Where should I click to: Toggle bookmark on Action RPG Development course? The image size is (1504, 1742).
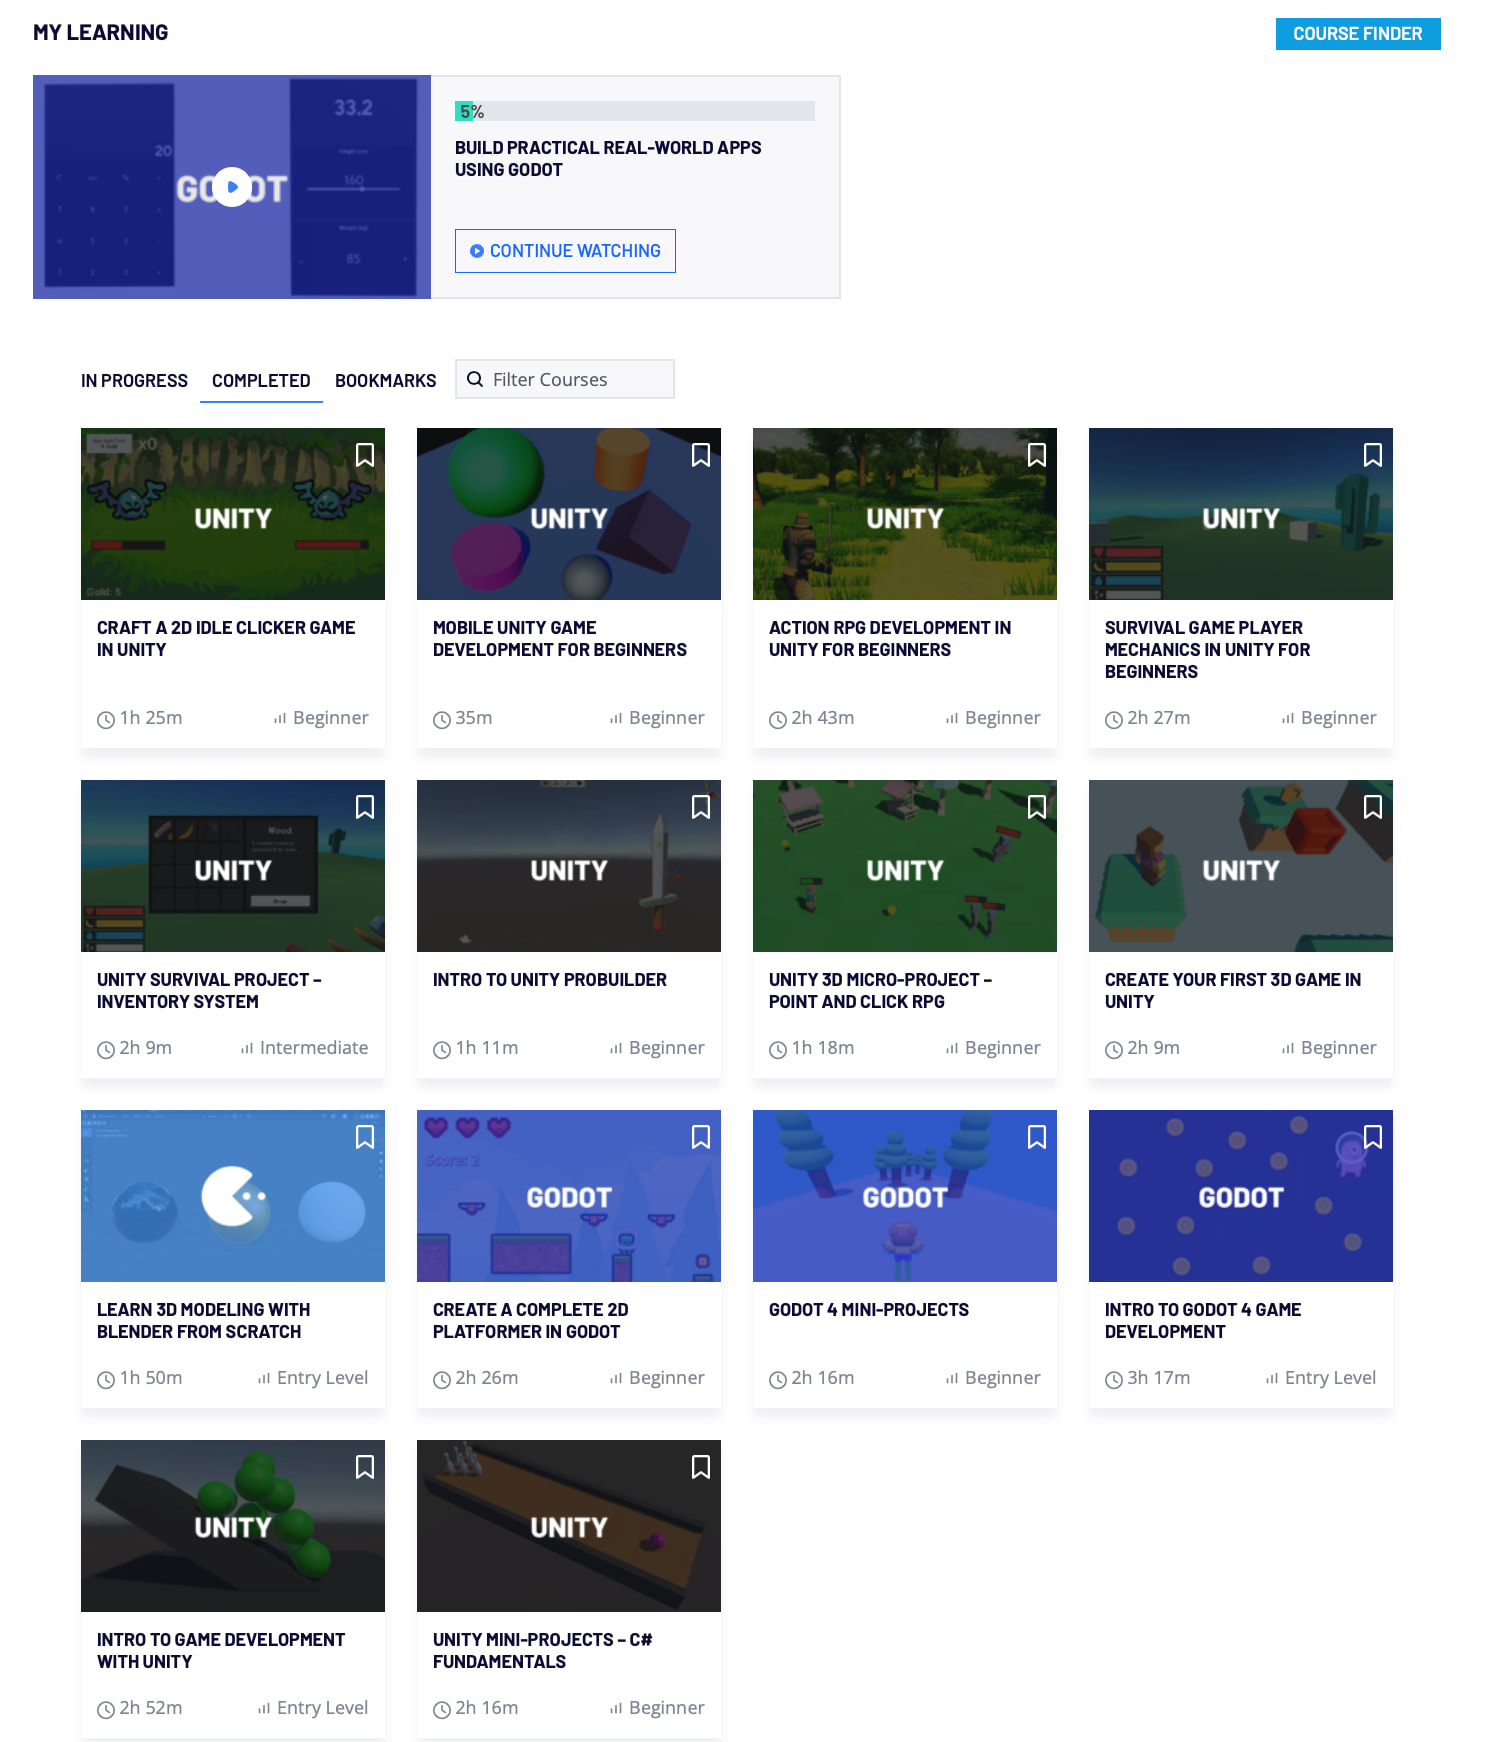tap(1037, 455)
